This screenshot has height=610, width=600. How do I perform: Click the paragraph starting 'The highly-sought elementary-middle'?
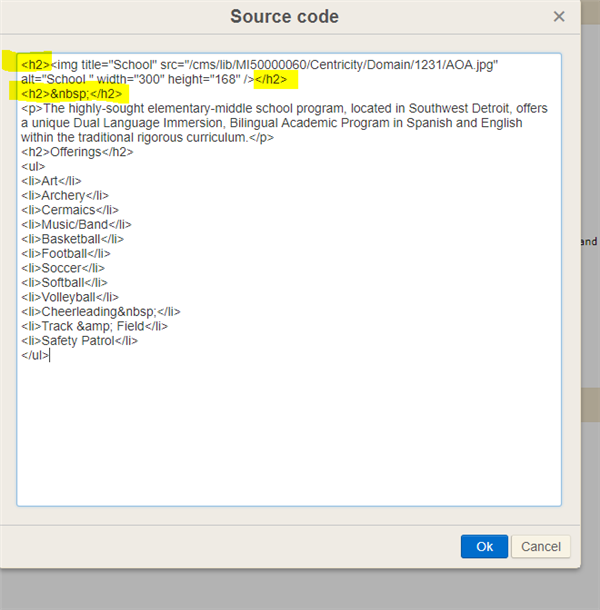click(284, 108)
